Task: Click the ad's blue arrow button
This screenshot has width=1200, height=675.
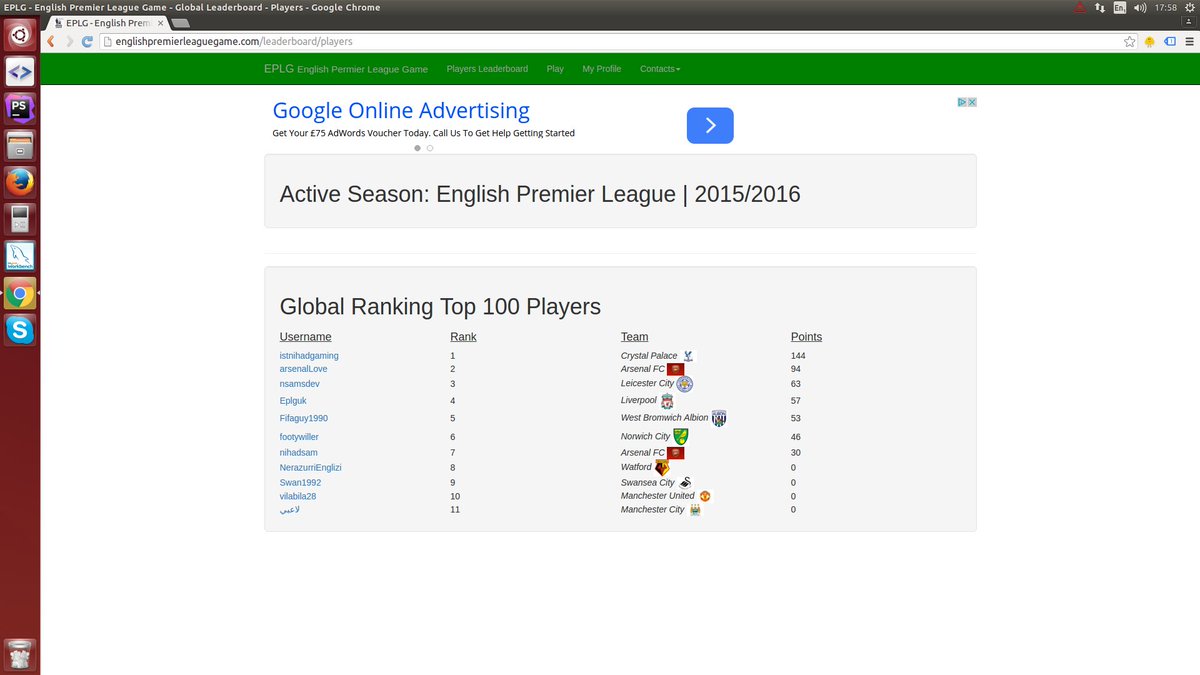Action: point(710,125)
